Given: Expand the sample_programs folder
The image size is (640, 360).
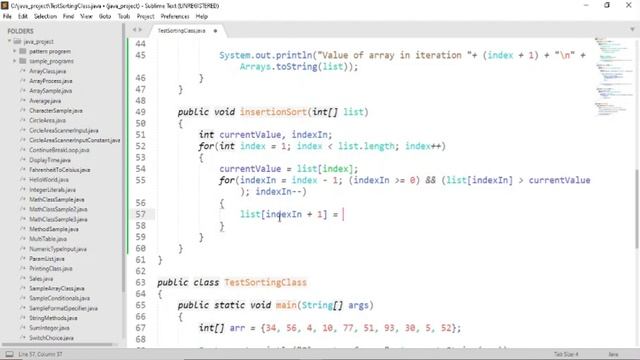Looking at the screenshot, I should point(15,61).
